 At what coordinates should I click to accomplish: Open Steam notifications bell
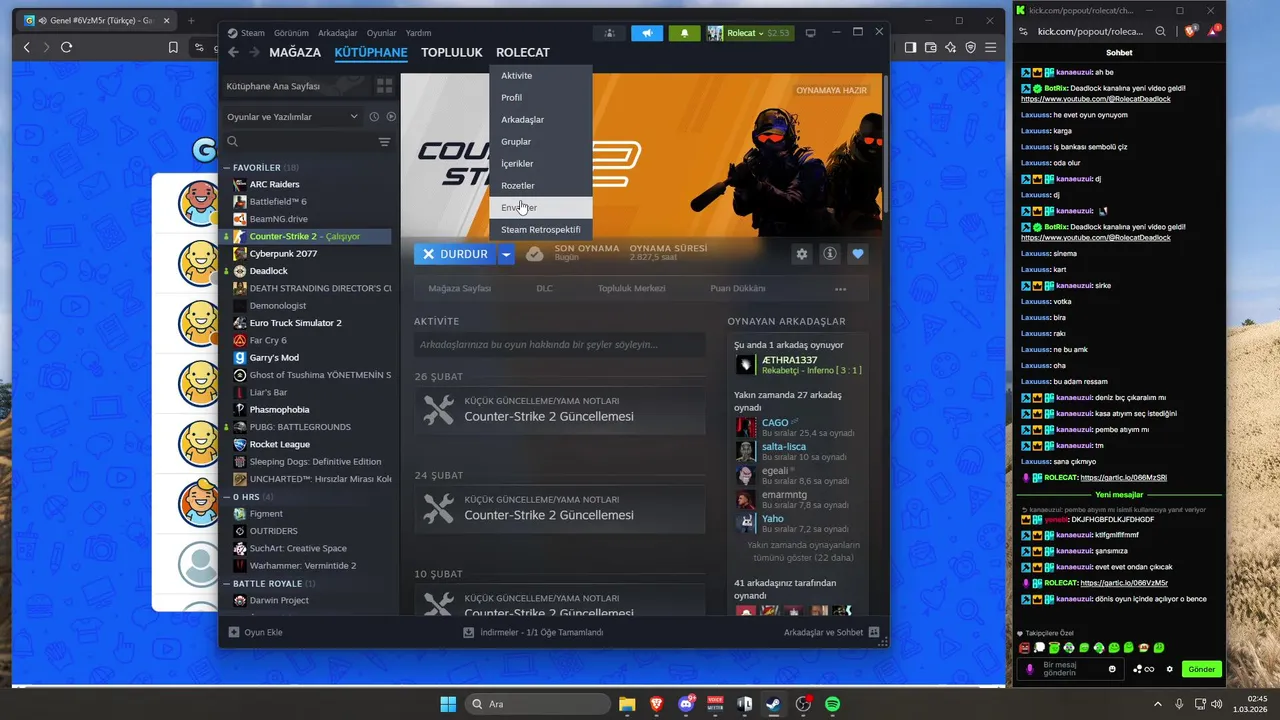pyautogui.click(x=684, y=33)
